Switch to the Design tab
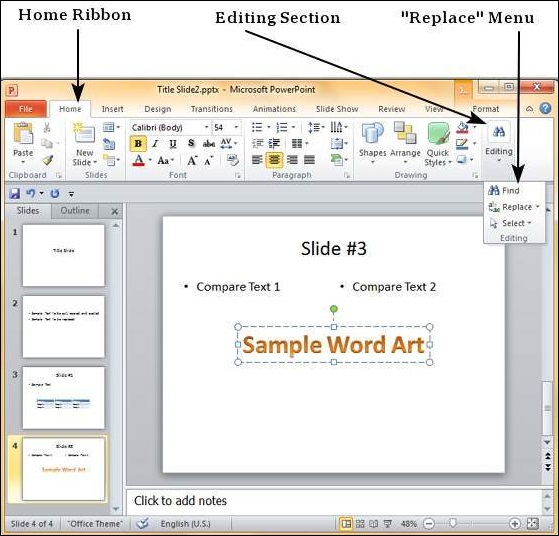The image size is (559, 536). pyautogui.click(x=158, y=109)
